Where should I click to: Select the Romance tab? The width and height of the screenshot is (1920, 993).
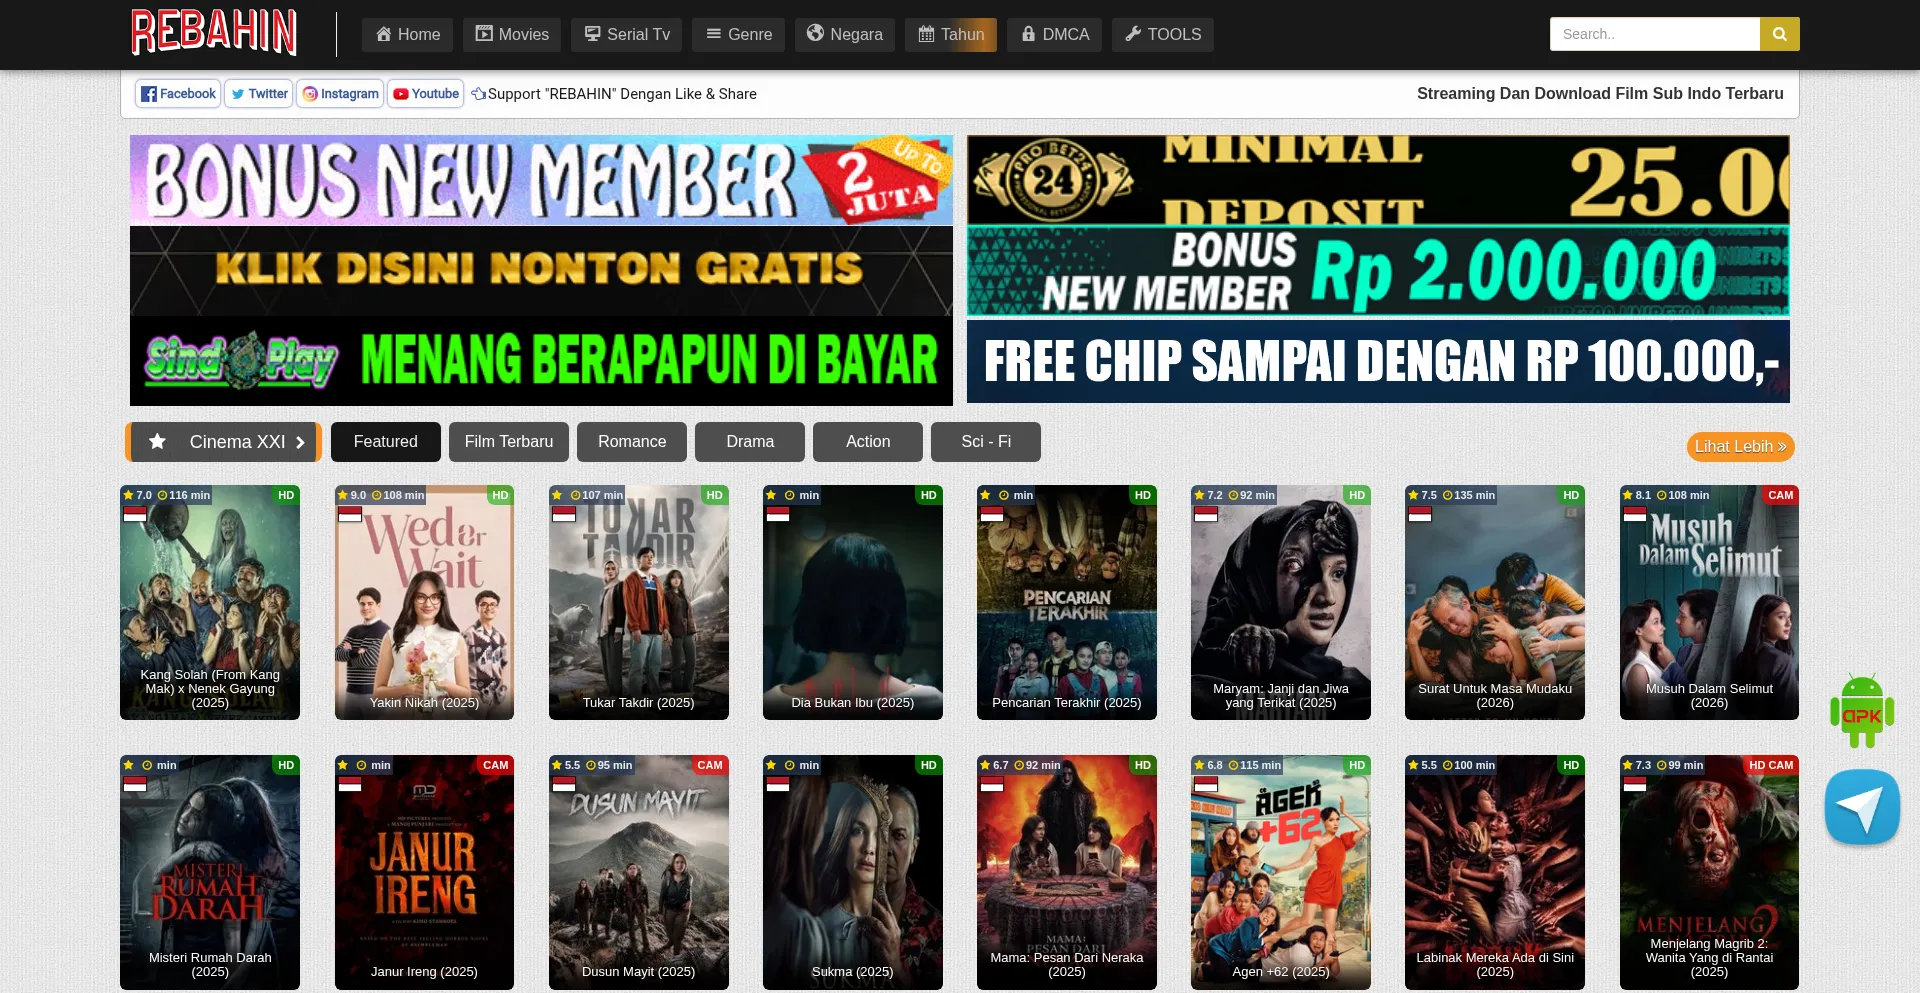point(632,442)
